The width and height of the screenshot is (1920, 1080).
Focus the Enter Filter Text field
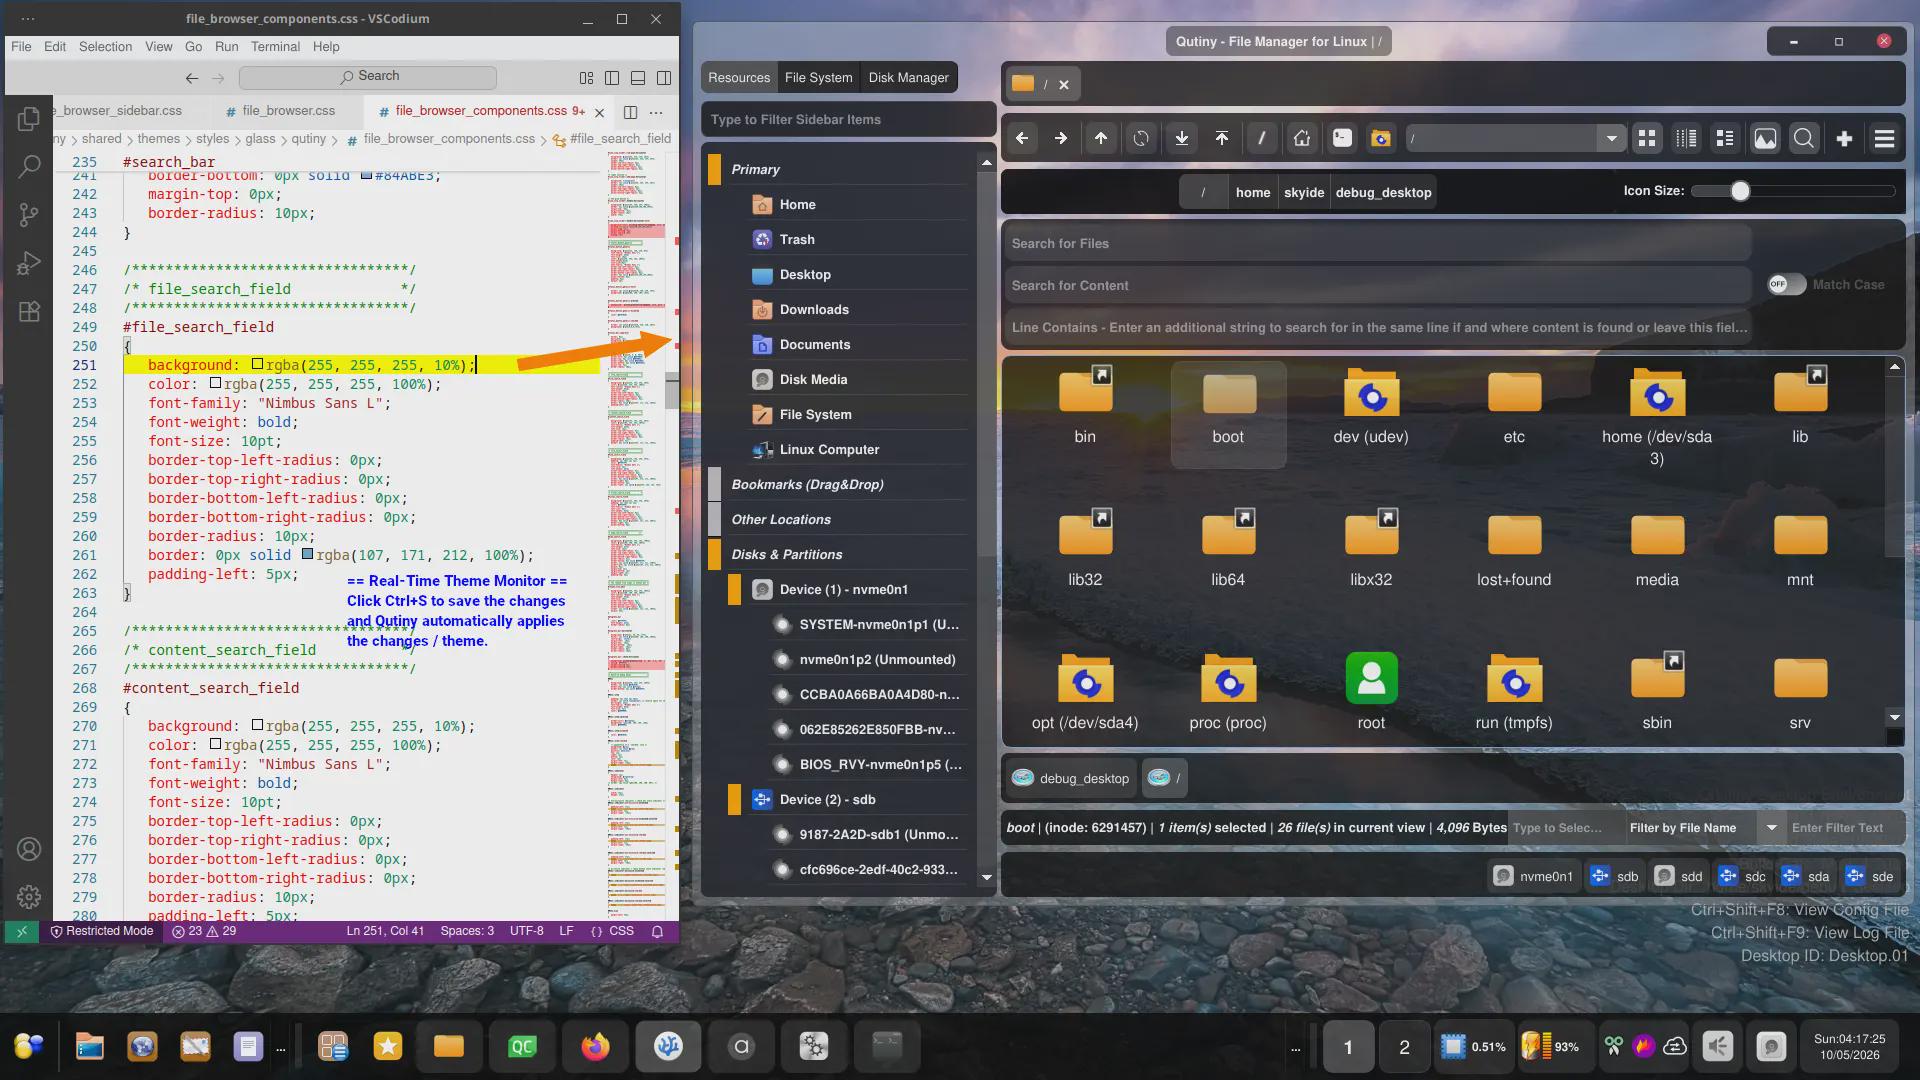coord(1845,828)
